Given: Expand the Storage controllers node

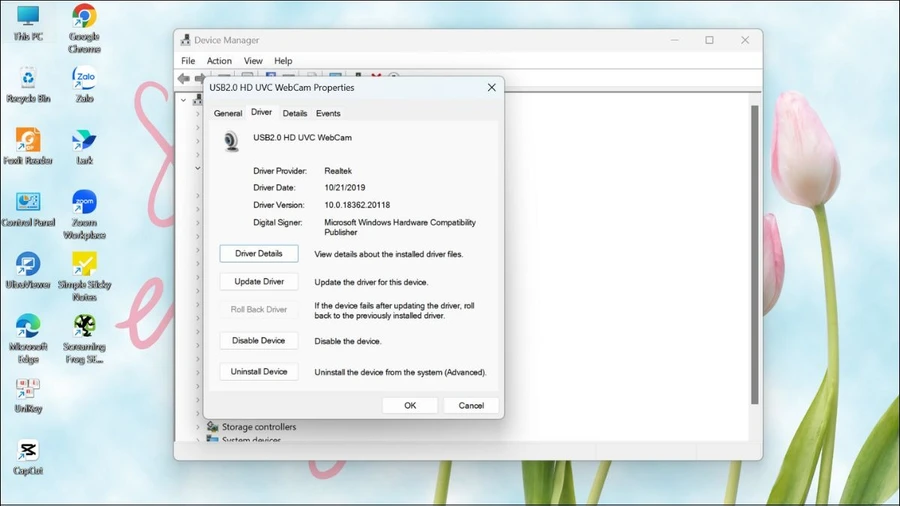Looking at the screenshot, I should (198, 427).
